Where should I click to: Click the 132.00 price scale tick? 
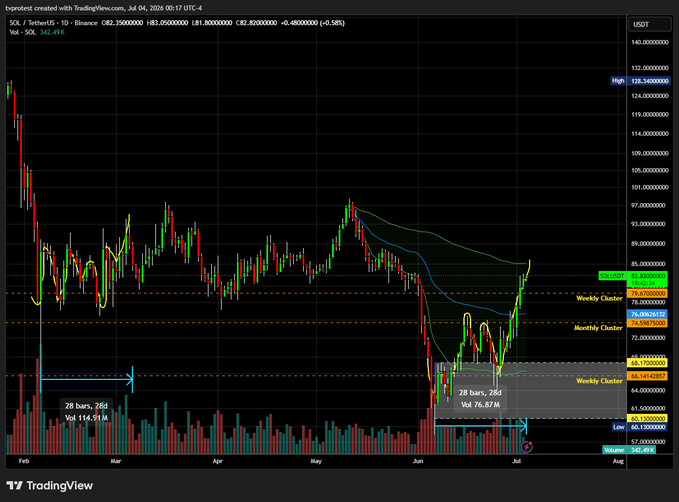pos(650,68)
